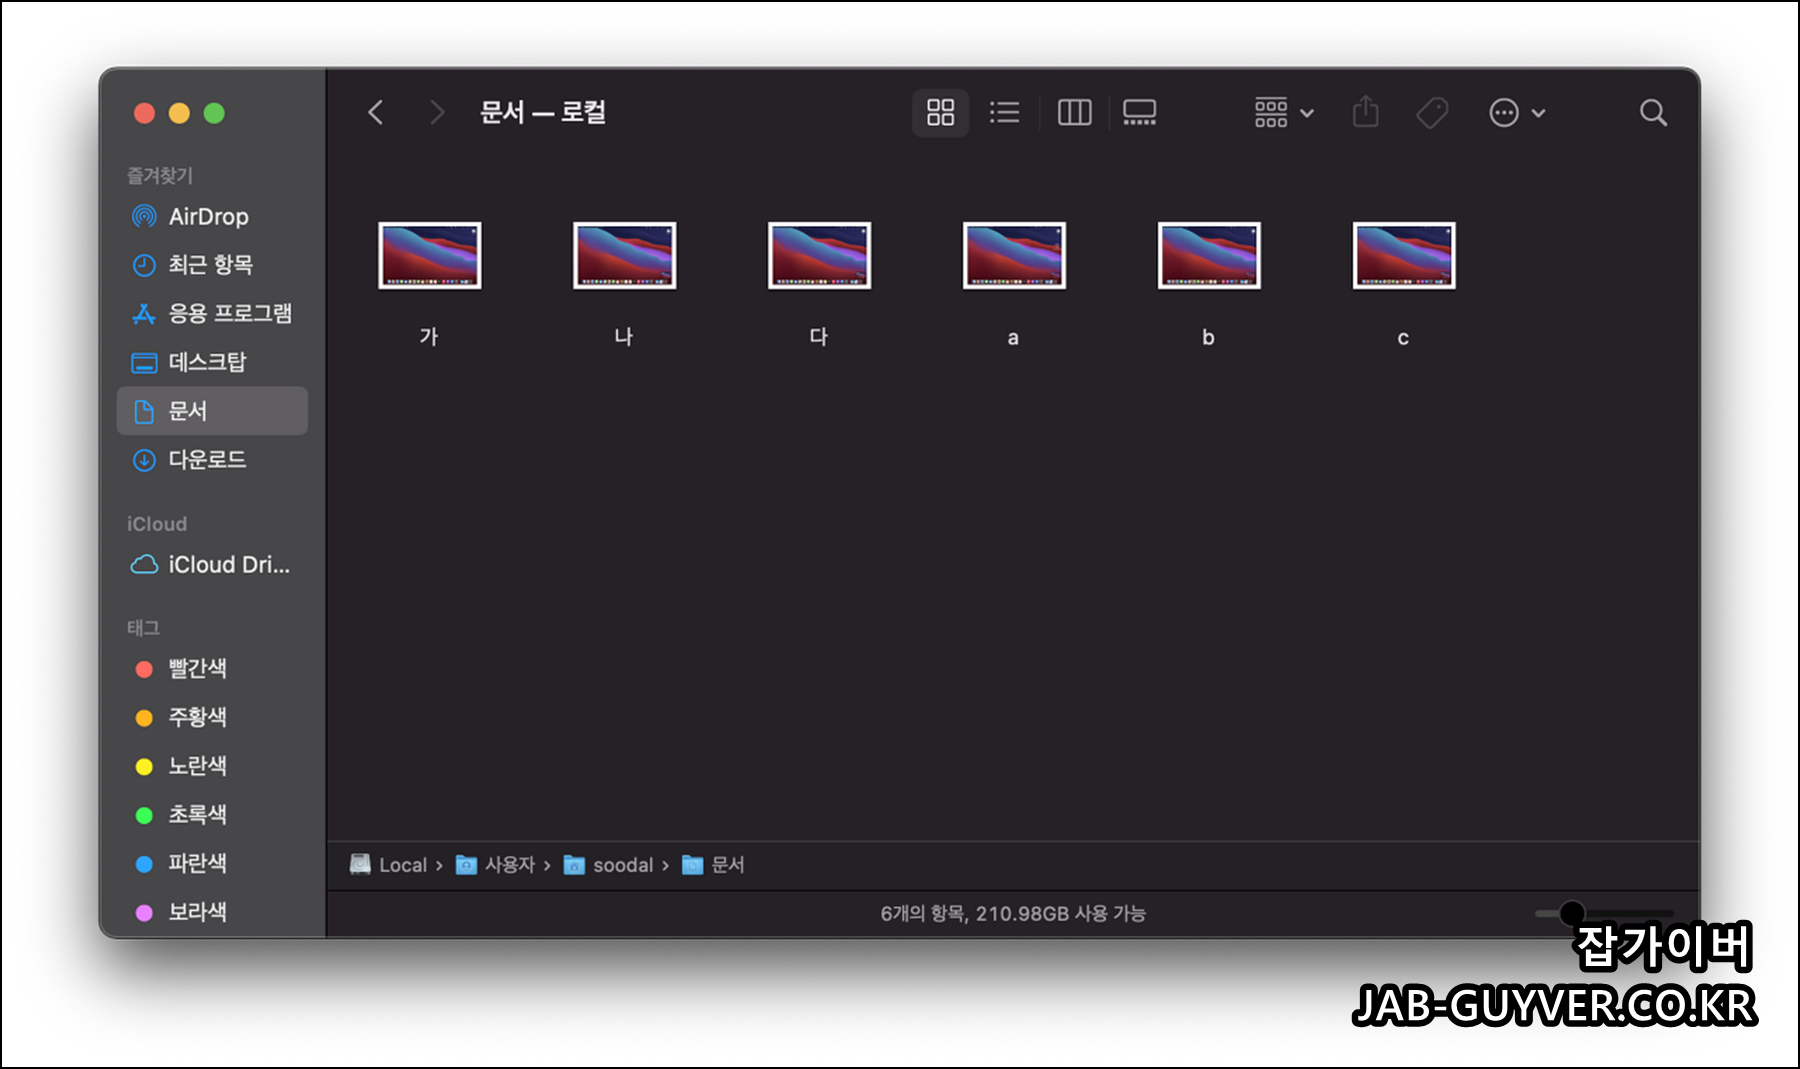Open AirDrop in the sidebar

tap(212, 216)
